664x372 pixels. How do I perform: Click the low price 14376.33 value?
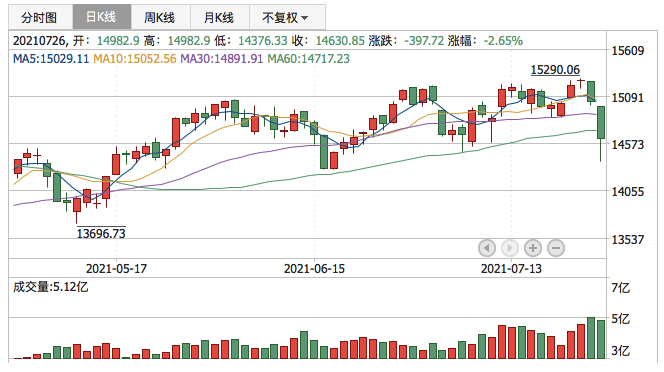[263, 41]
